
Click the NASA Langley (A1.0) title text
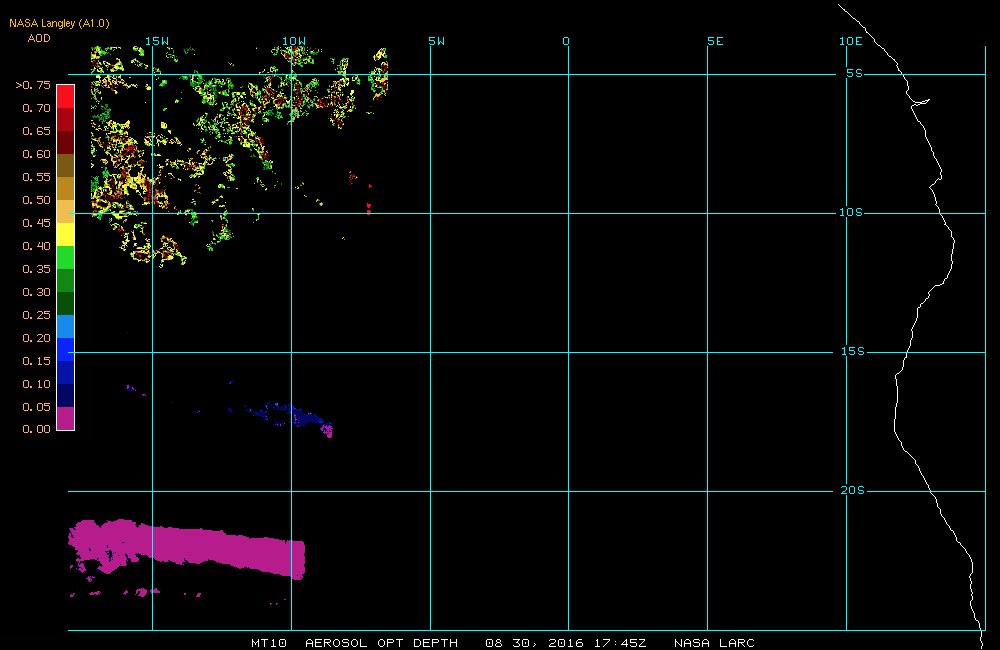point(59,23)
